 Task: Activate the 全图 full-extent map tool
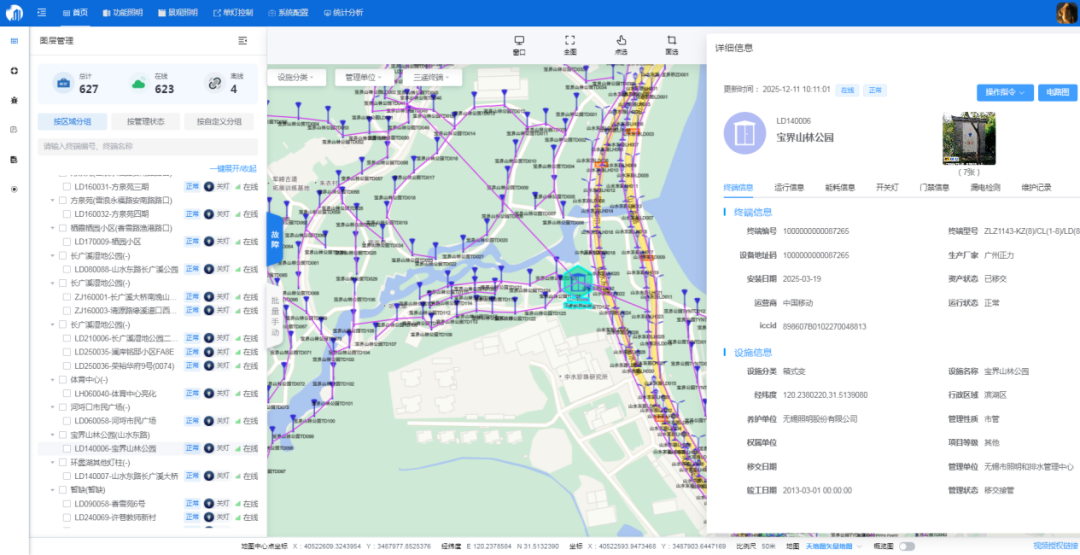(570, 44)
